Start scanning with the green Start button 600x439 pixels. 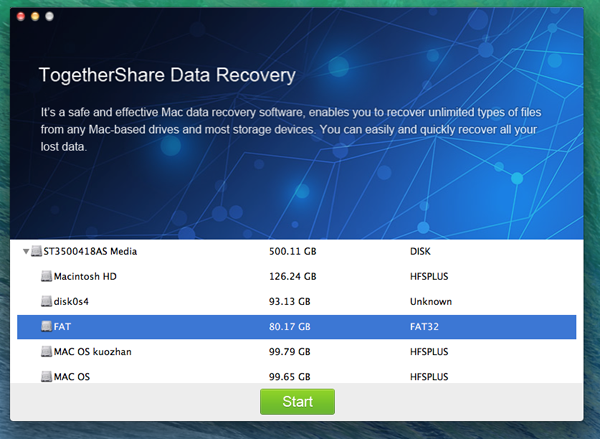point(297,401)
